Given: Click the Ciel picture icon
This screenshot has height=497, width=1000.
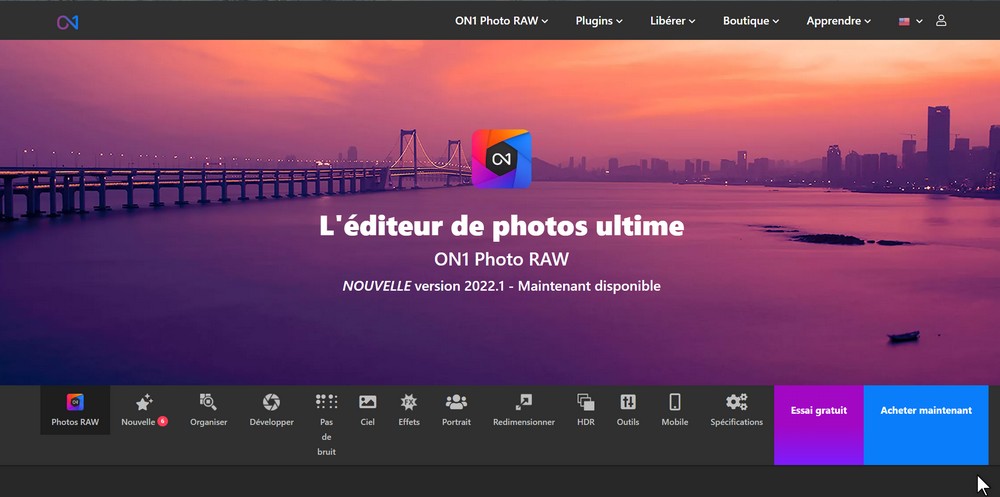Looking at the screenshot, I should pos(367,402).
